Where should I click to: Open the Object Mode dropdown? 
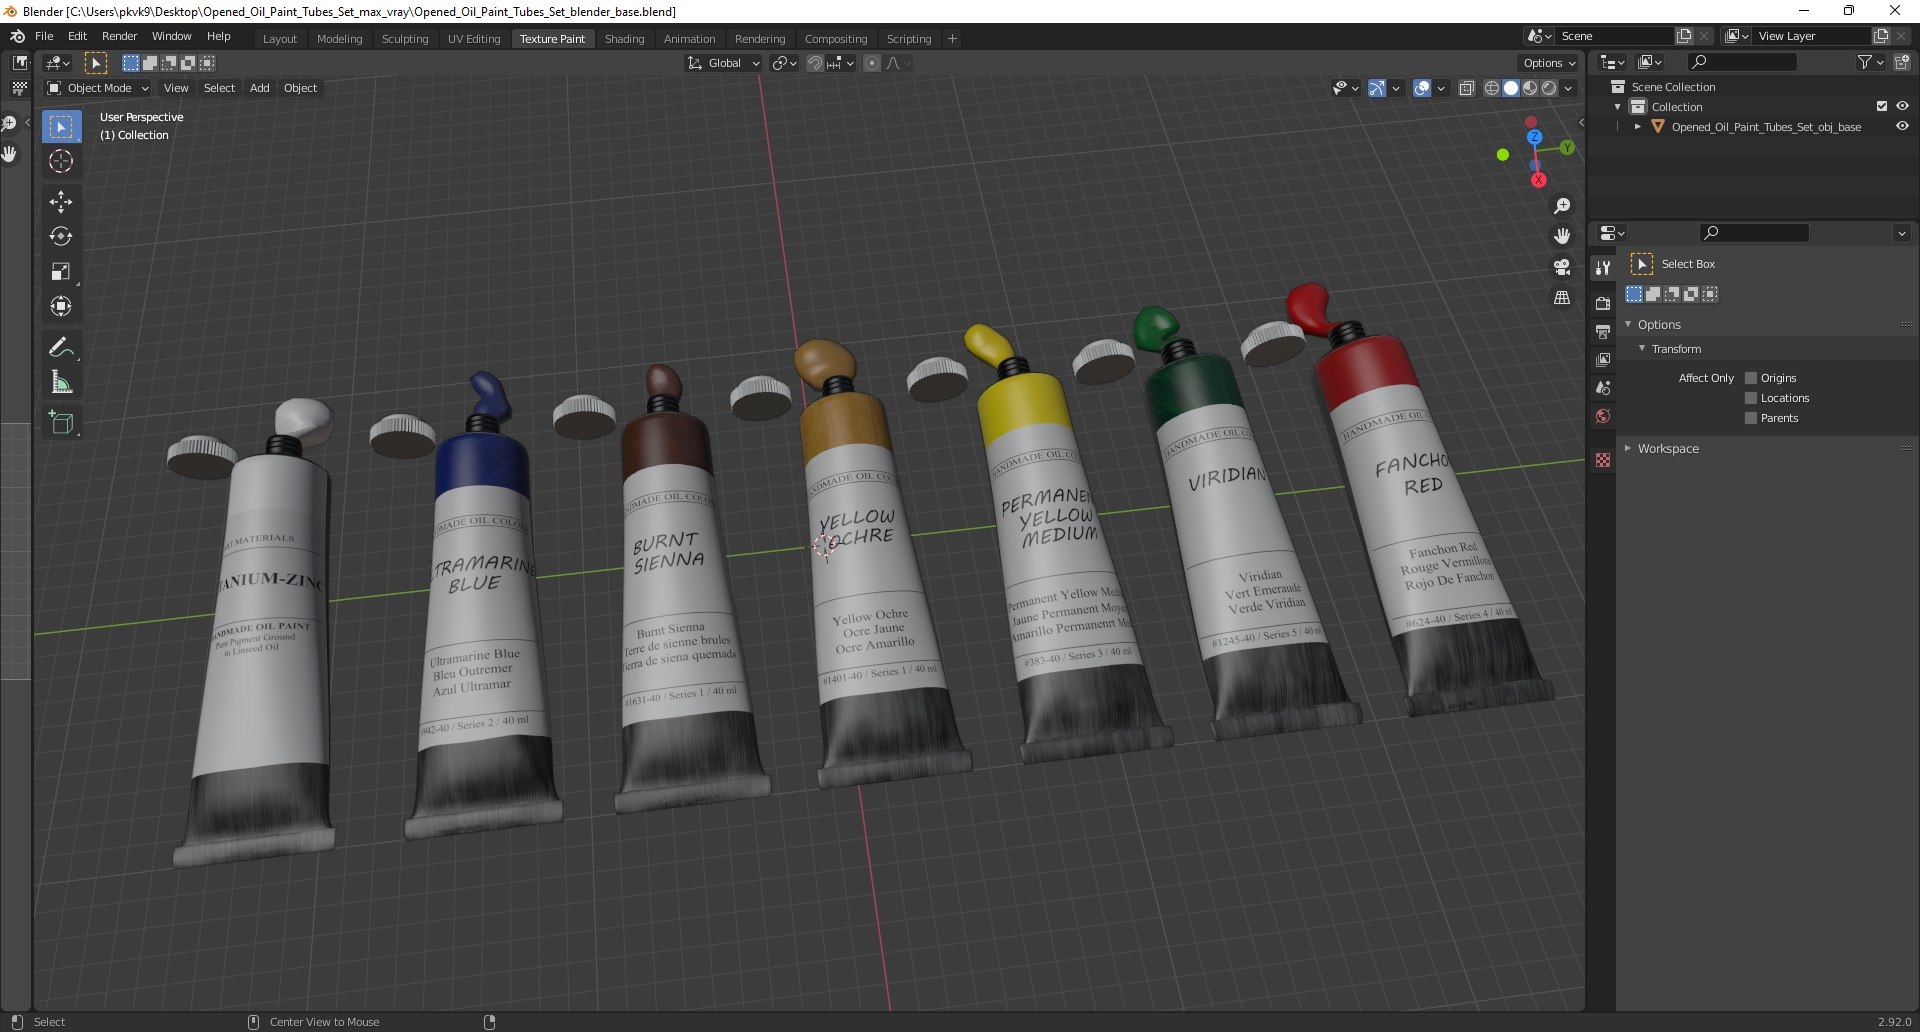[x=98, y=88]
